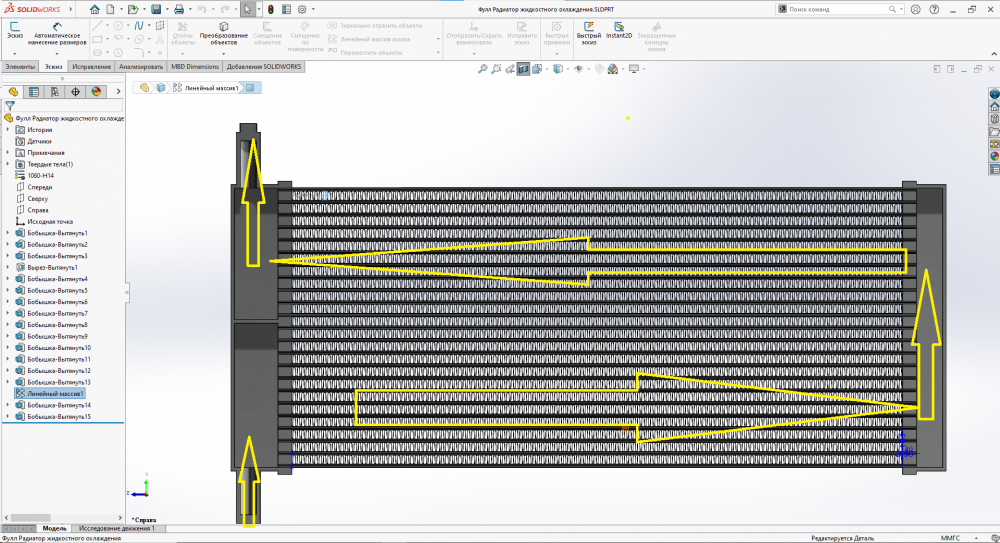1000x543 pixels.
Task: Save the part with floppy disk icon
Action: coord(156,10)
